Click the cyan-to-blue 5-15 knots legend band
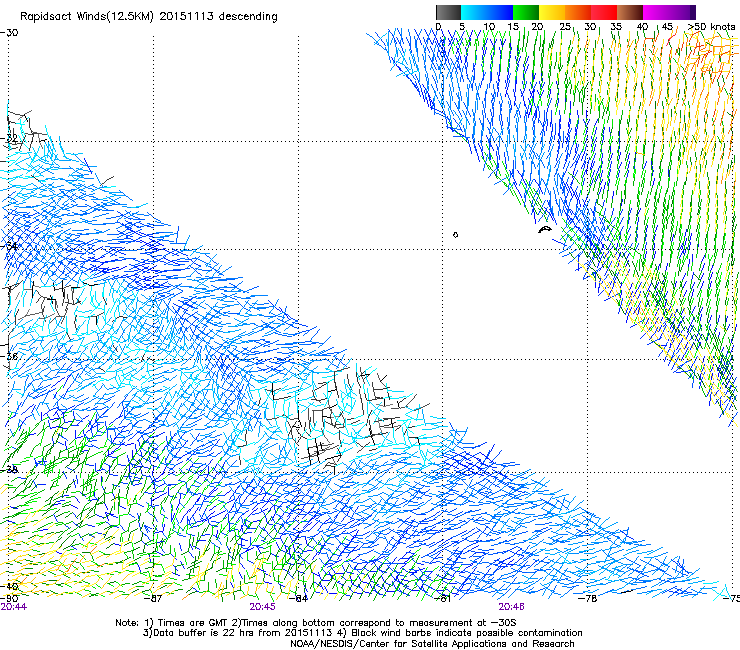This screenshot has width=740, height=650. pyautogui.click(x=487, y=12)
